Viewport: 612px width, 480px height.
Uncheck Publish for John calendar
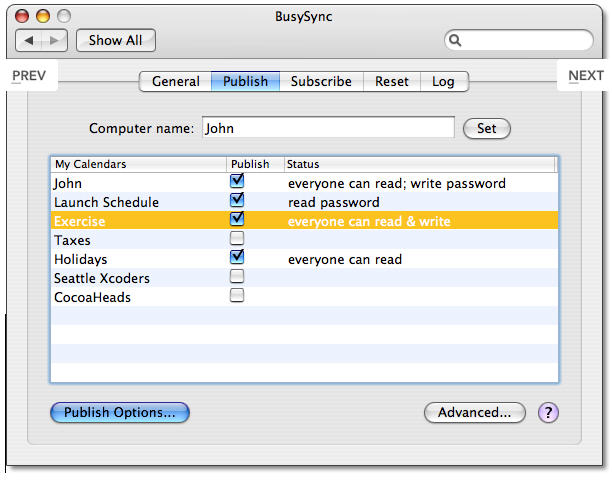point(237,181)
